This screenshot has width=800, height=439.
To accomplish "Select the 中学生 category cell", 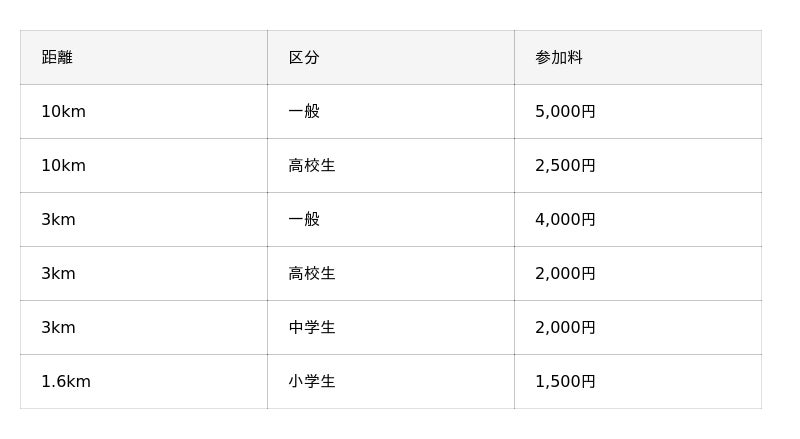I will (x=312, y=328).
